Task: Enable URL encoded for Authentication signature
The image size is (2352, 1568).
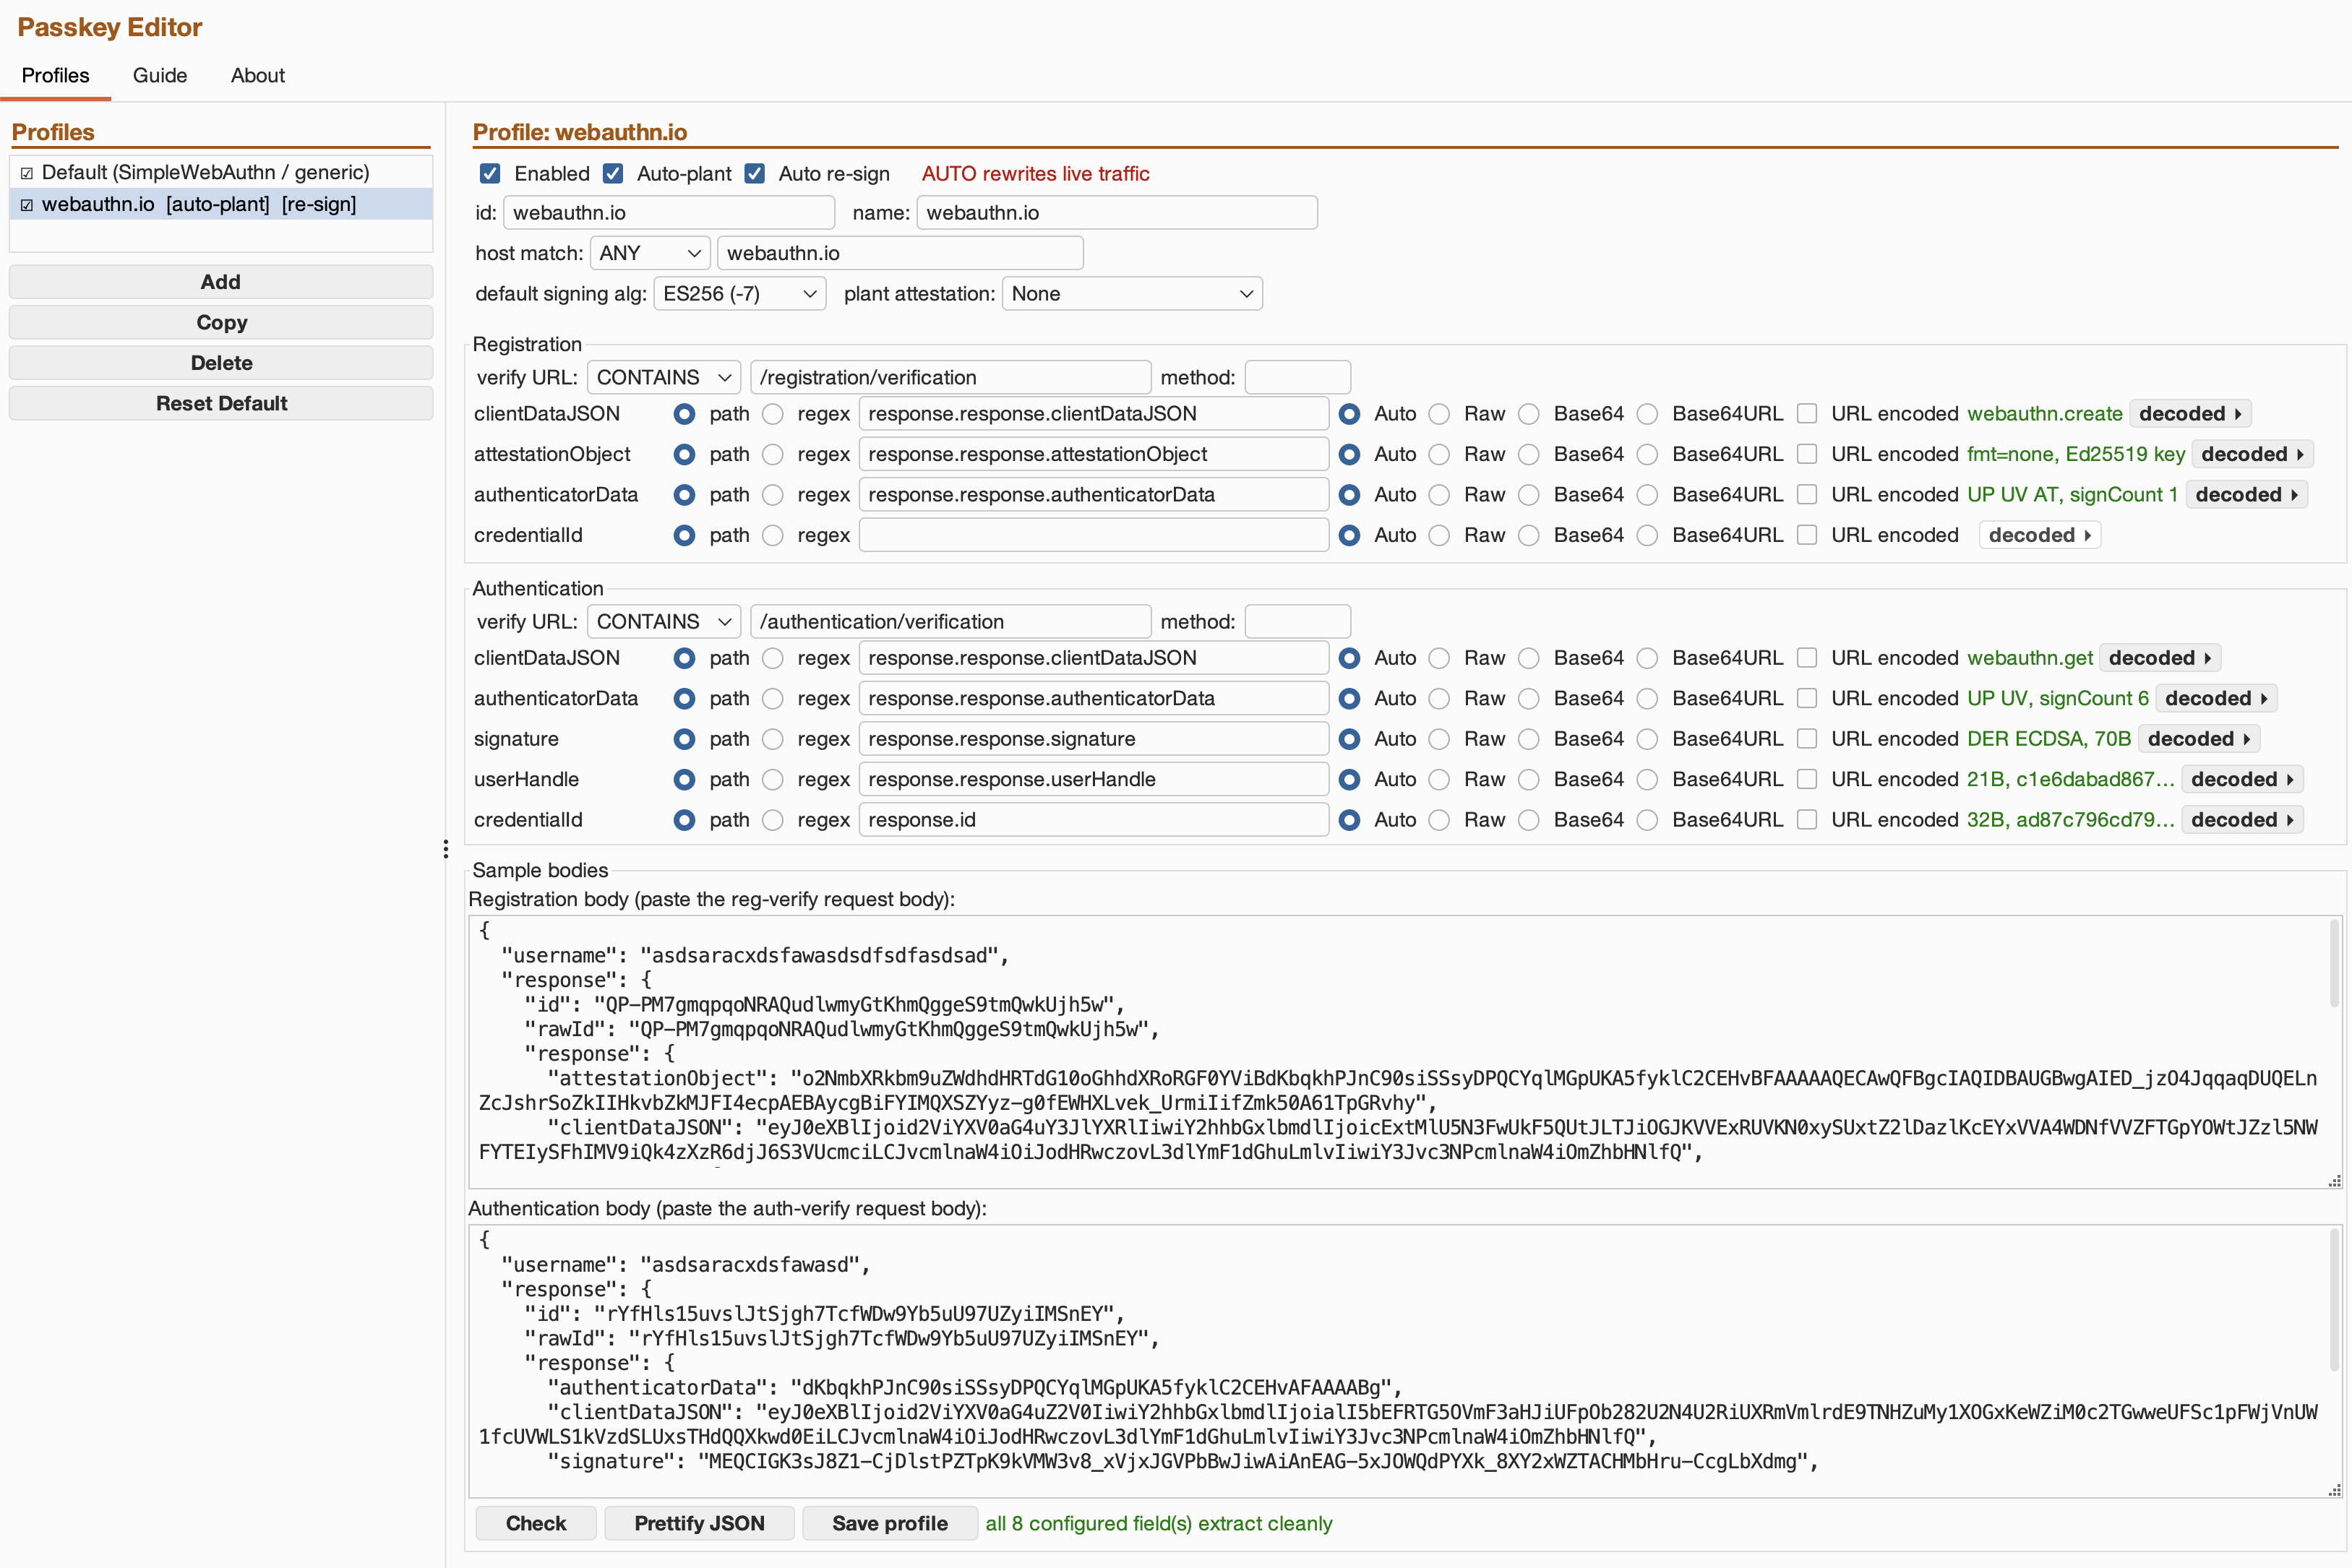Action: click(1807, 739)
